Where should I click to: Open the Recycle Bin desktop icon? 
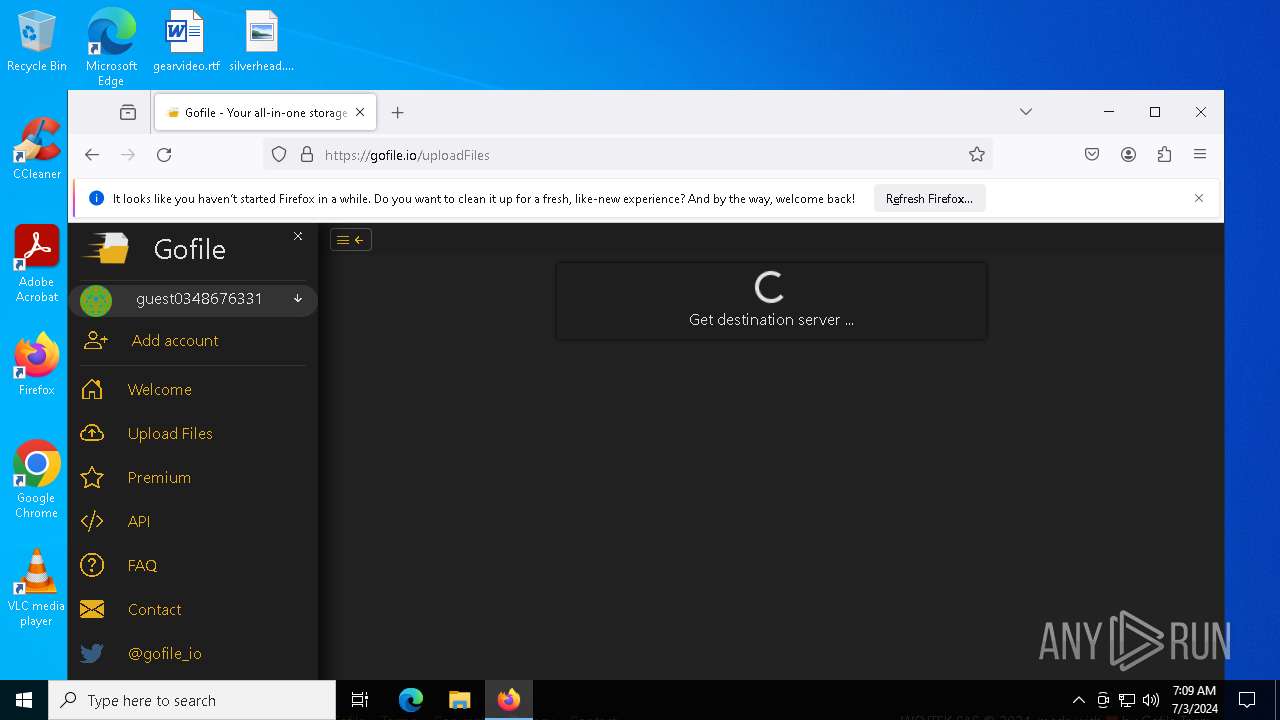point(37,41)
